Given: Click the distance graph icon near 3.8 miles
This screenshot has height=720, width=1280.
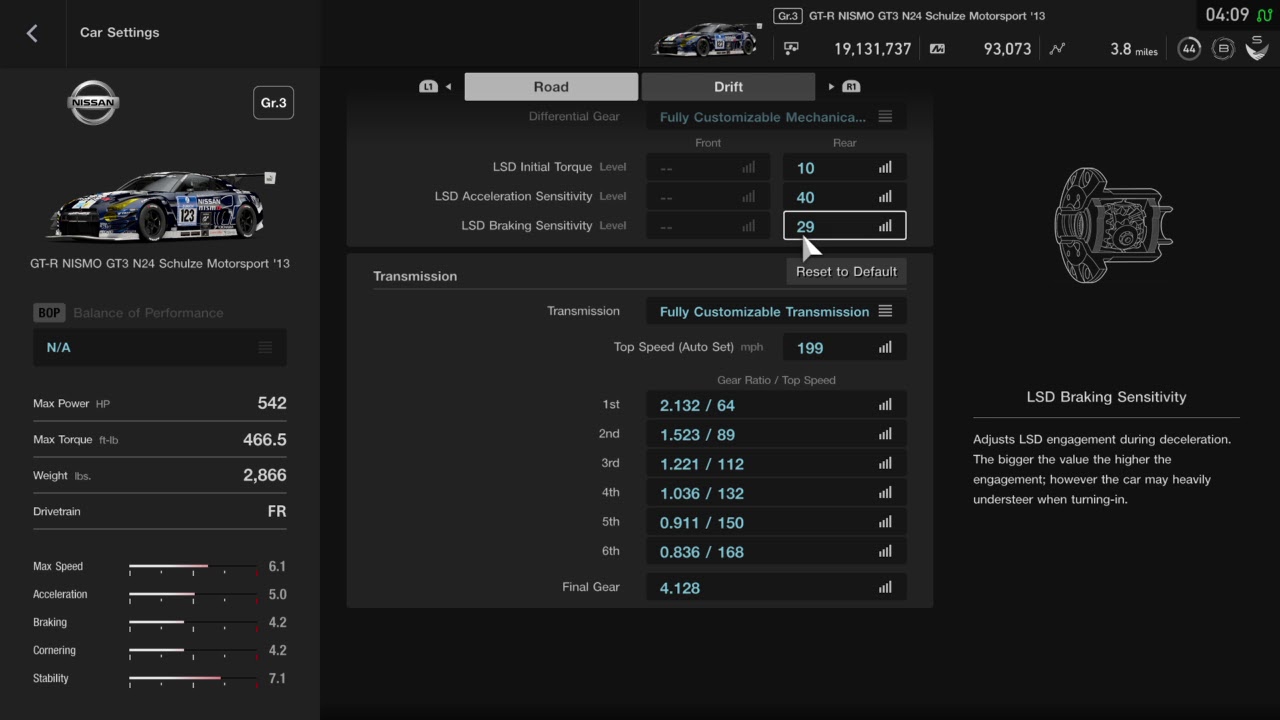Looking at the screenshot, I should point(1058,48).
